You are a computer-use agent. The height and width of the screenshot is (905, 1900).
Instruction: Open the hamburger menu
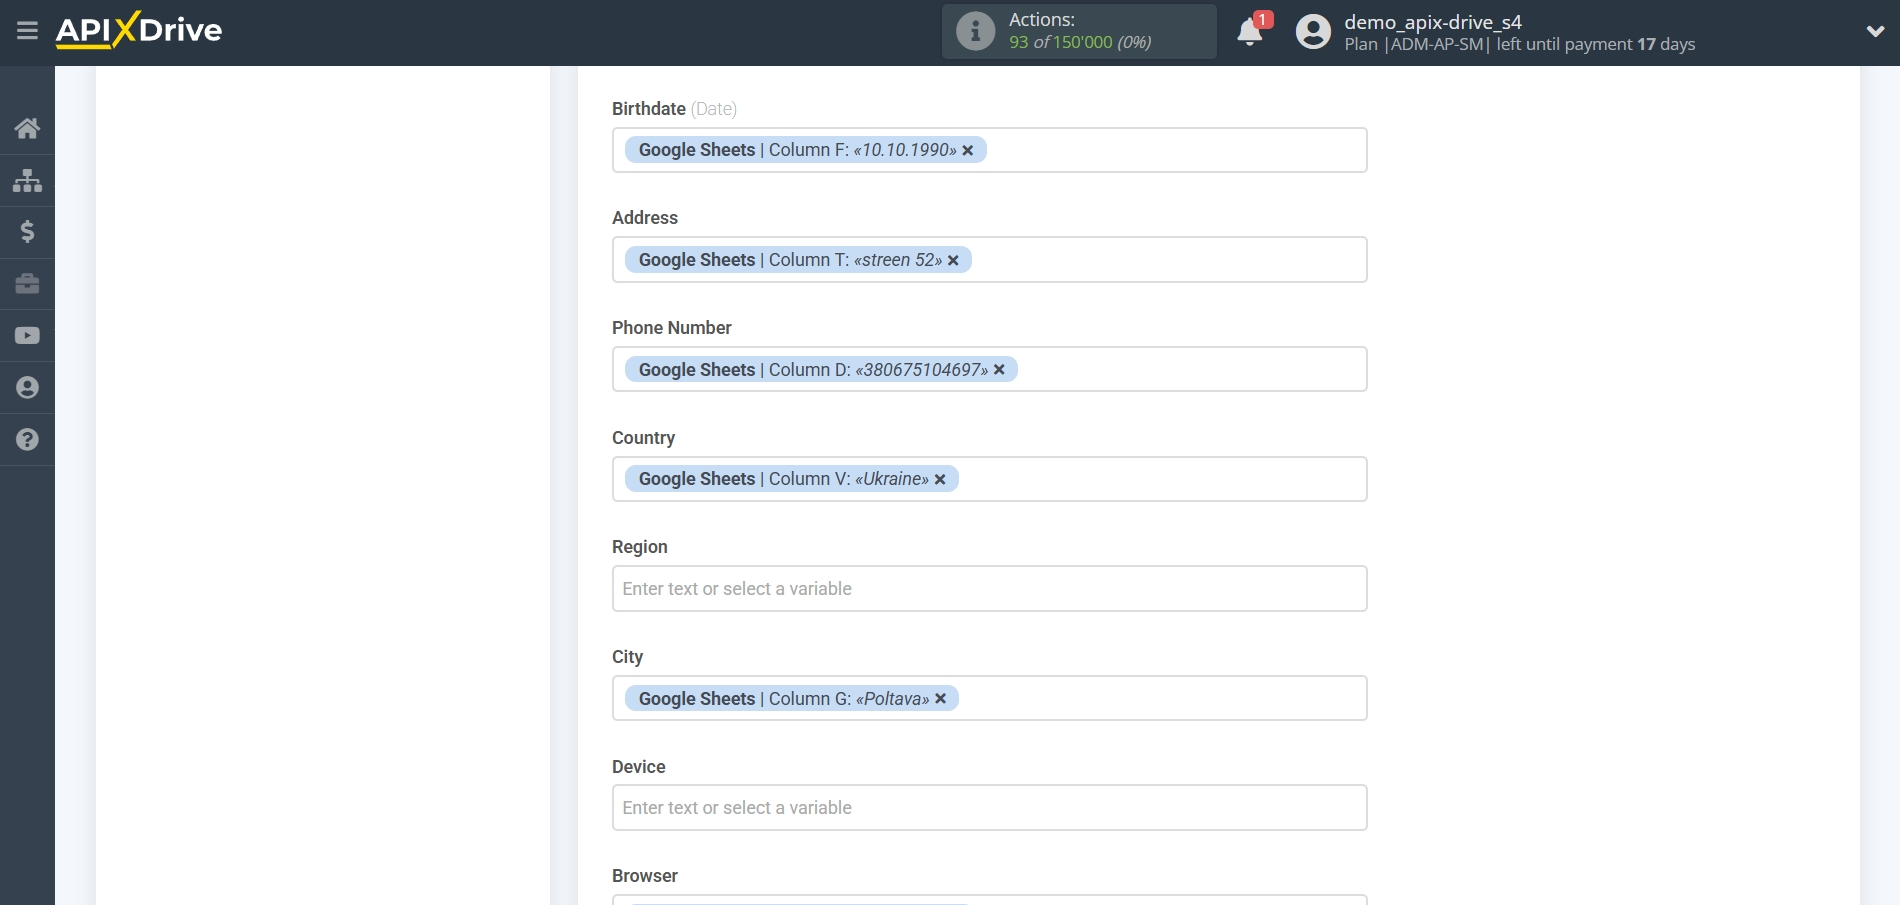coord(27,31)
